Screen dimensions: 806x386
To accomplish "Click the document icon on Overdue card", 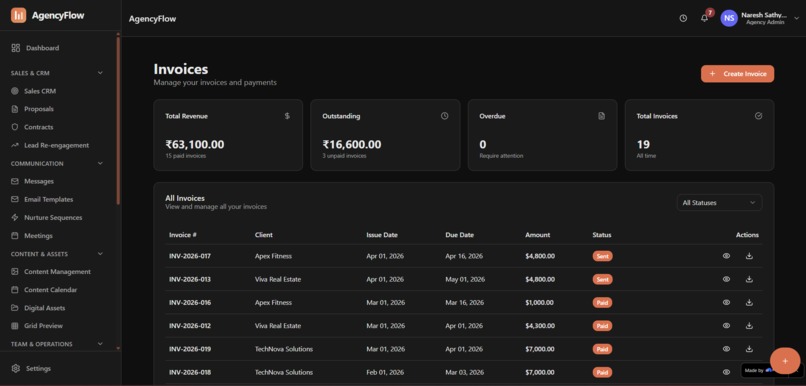I will [x=601, y=116].
